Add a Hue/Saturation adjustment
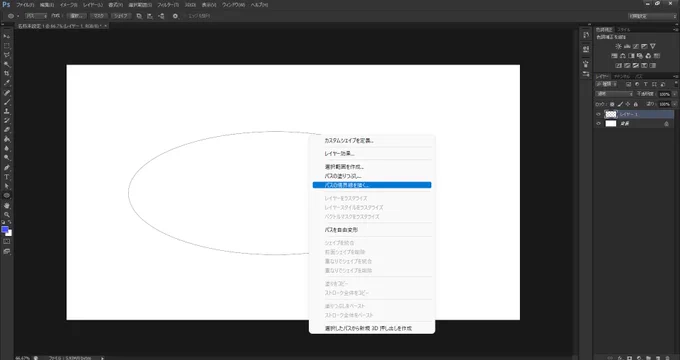 pos(615,56)
